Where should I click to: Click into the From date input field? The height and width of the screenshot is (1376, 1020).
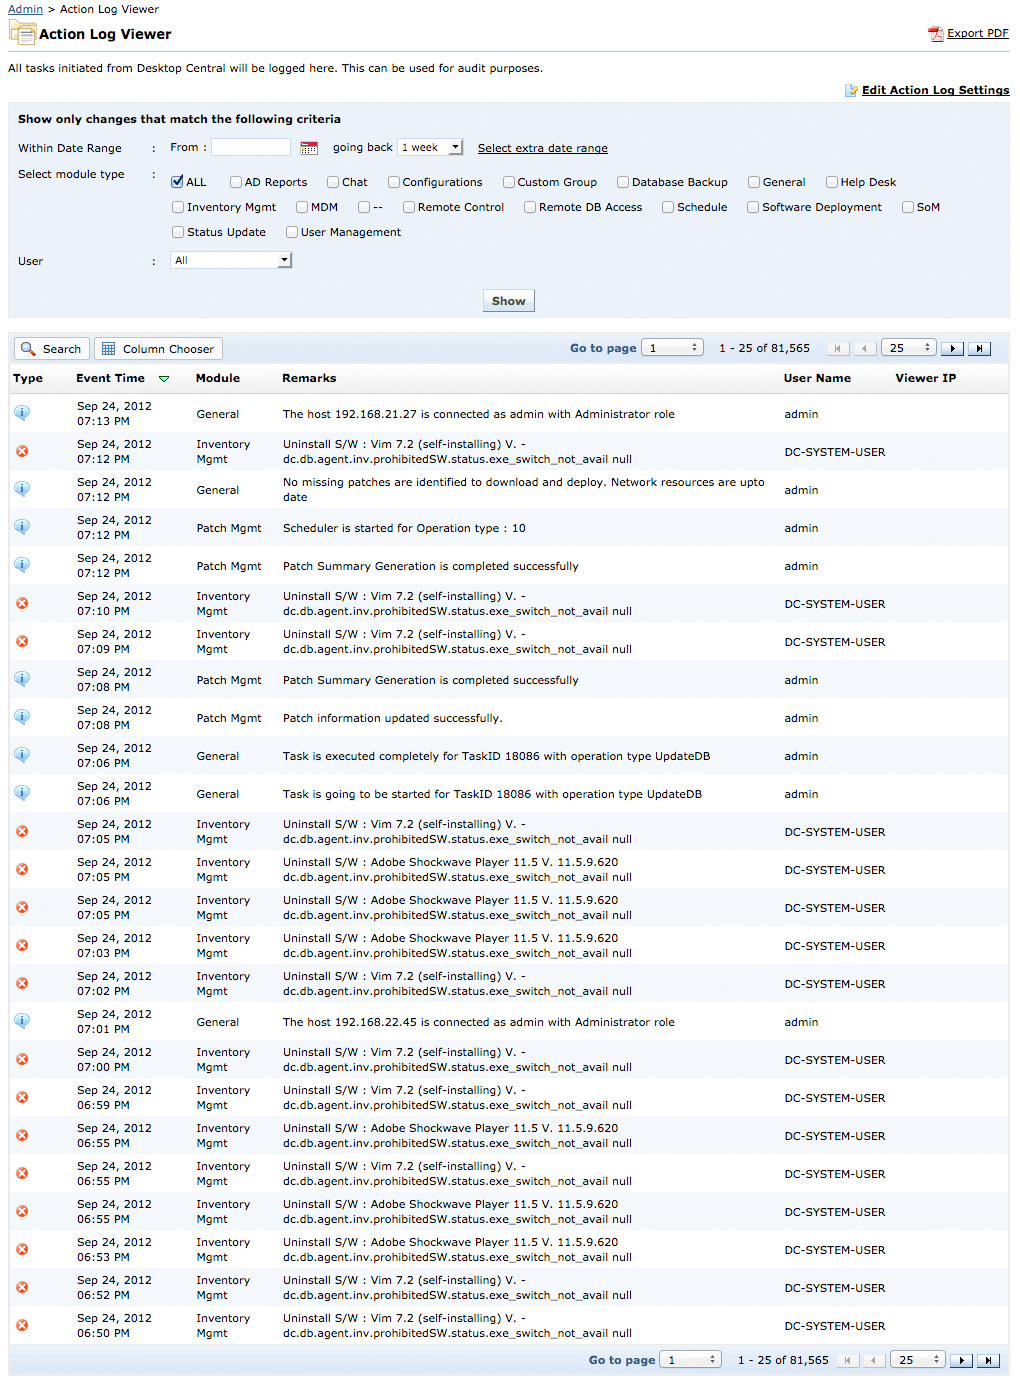pos(251,147)
